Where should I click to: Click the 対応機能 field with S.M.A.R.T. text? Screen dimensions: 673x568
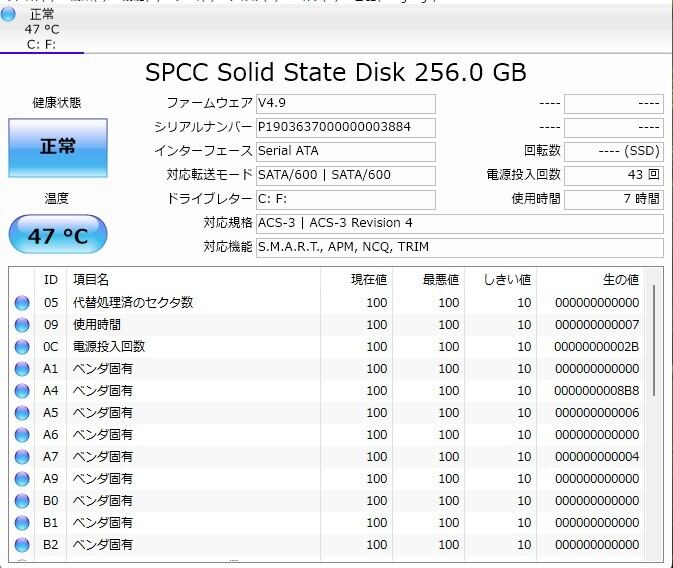pyautogui.click(x=459, y=247)
